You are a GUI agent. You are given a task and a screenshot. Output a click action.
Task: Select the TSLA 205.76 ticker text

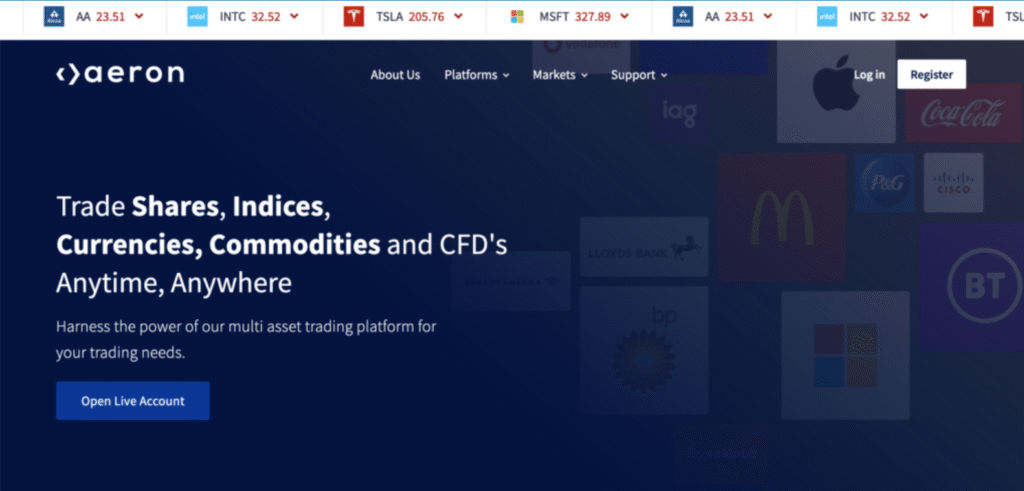tap(410, 17)
